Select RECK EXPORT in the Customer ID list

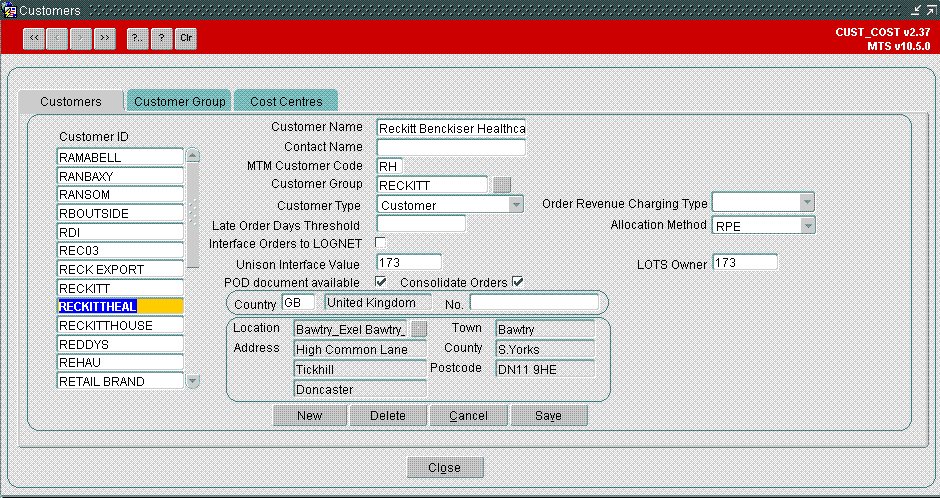[x=120, y=269]
